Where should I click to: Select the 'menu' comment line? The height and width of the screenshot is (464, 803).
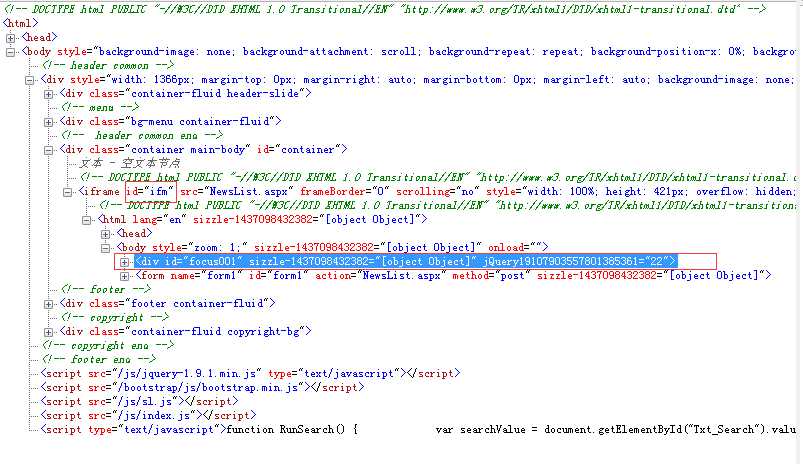[100, 108]
